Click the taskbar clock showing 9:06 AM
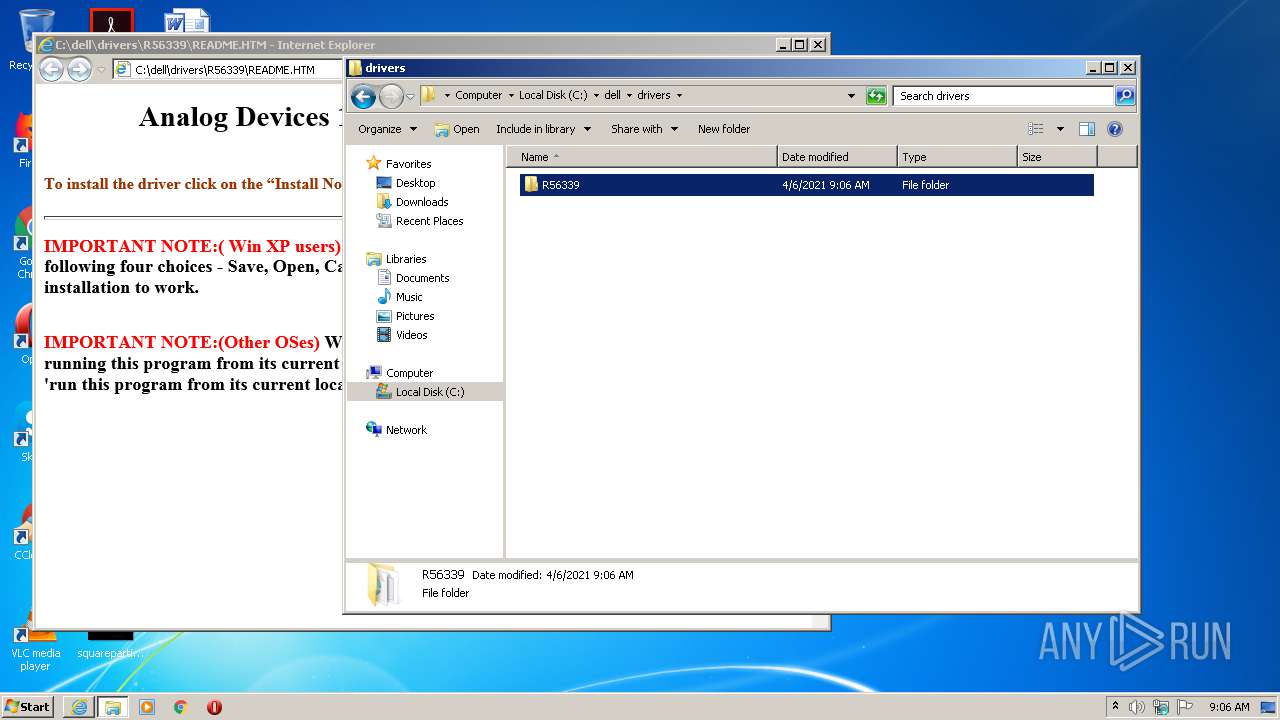This screenshot has height=720, width=1280. coord(1229,707)
